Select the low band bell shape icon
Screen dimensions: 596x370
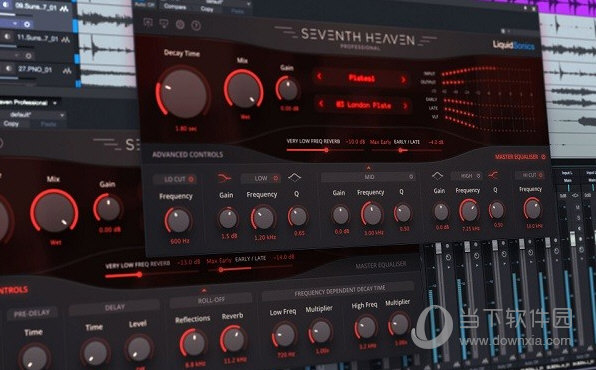coord(295,177)
